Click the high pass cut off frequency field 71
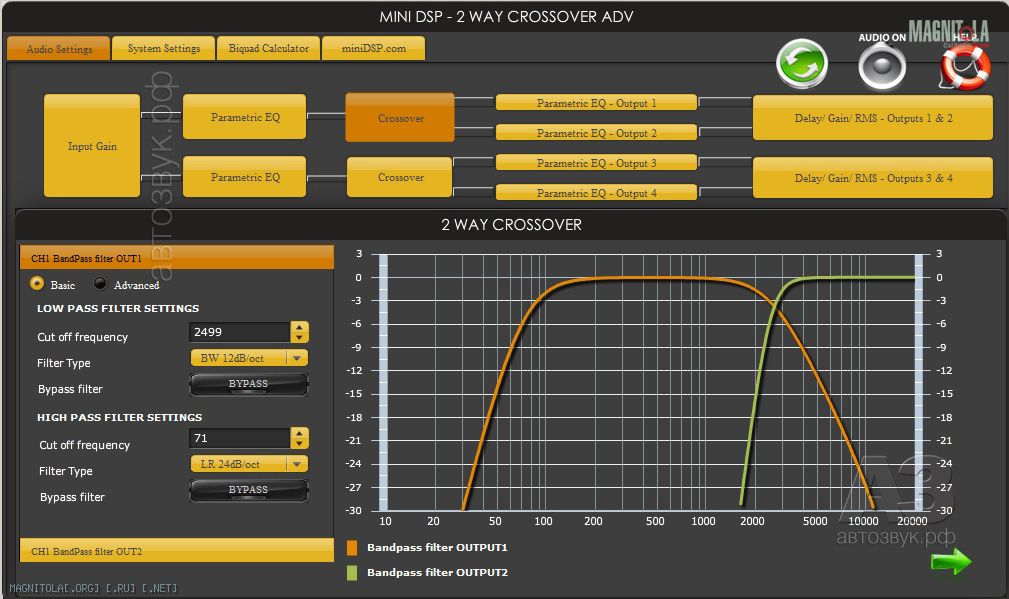Image resolution: width=1009 pixels, height=599 pixels. 239,438
